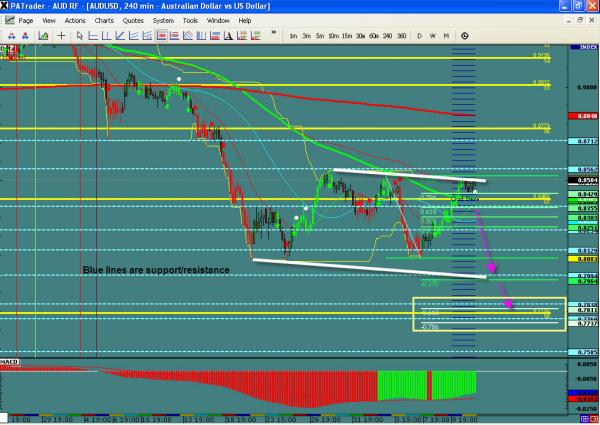Click the red 0.8848 price label
The width and height of the screenshot is (600, 425).
click(588, 116)
